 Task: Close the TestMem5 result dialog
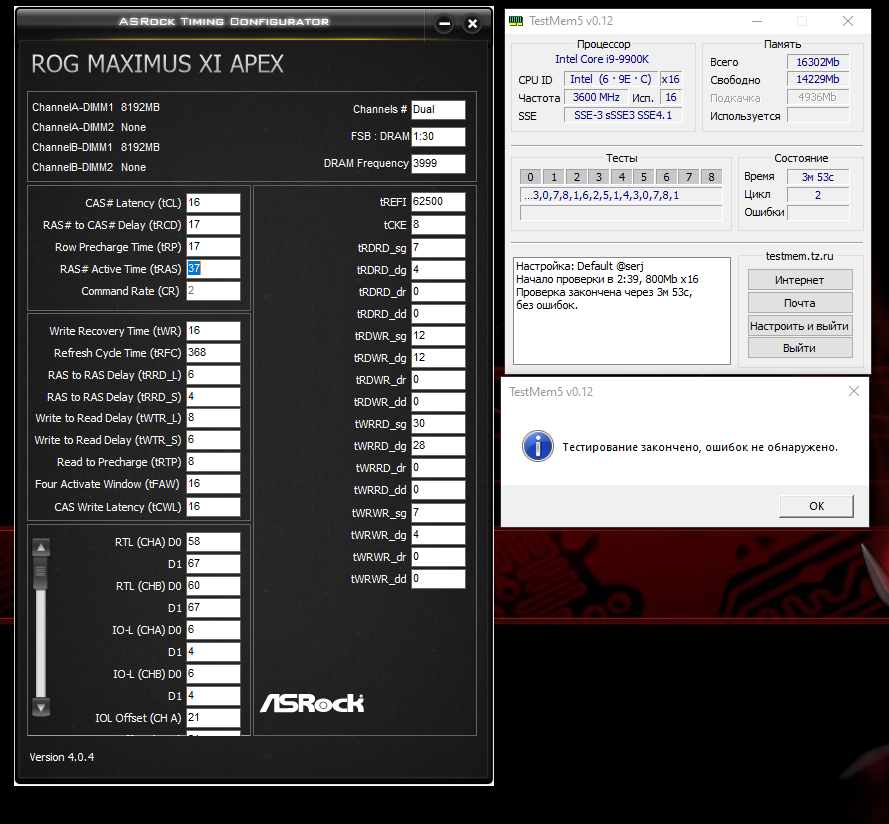(x=854, y=391)
